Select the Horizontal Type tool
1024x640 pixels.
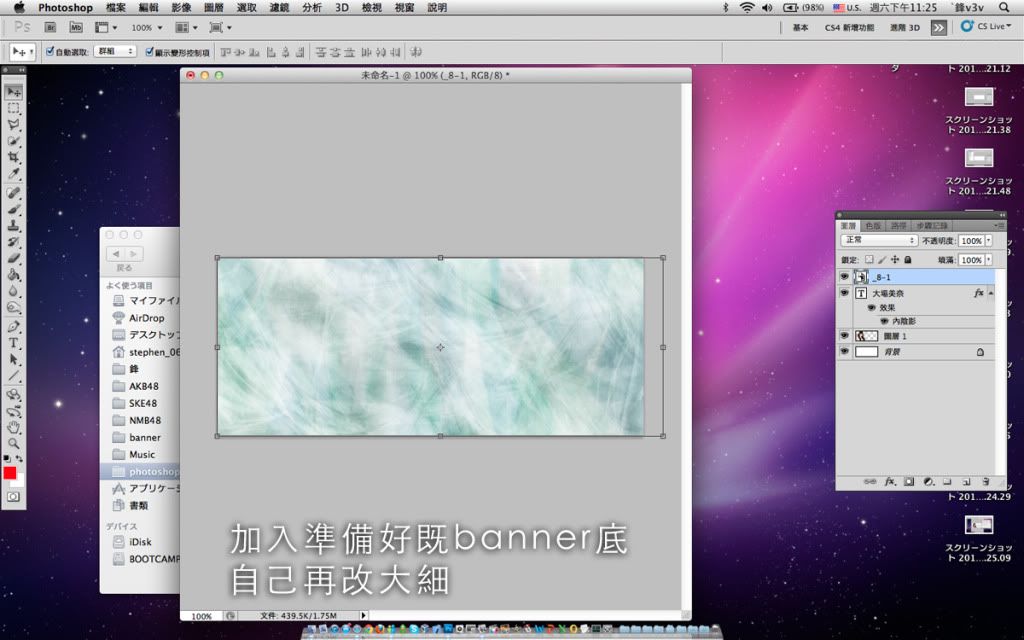coord(14,343)
